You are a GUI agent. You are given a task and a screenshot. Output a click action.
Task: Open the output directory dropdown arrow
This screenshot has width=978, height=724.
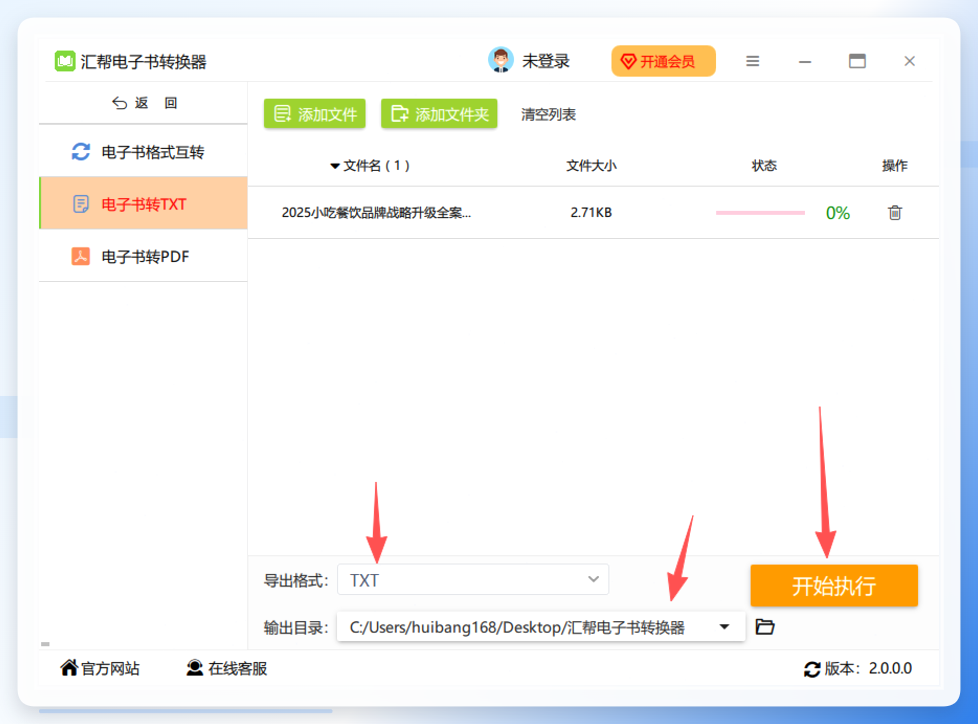click(x=724, y=627)
